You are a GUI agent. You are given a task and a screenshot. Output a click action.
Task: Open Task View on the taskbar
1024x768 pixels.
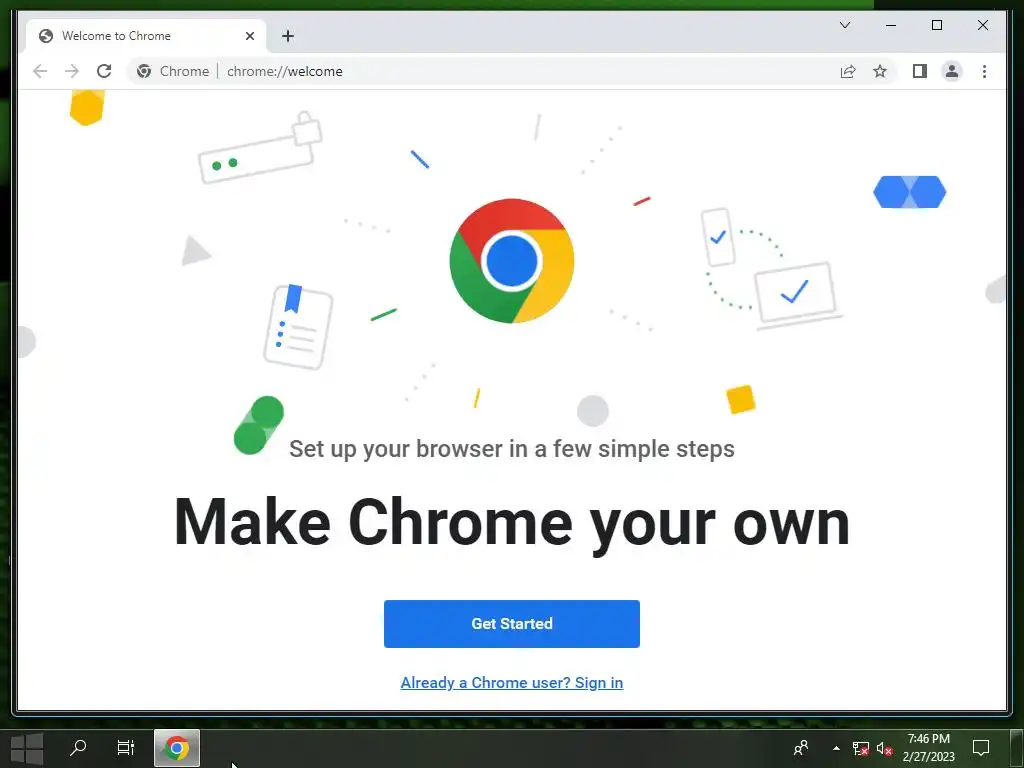tap(125, 747)
